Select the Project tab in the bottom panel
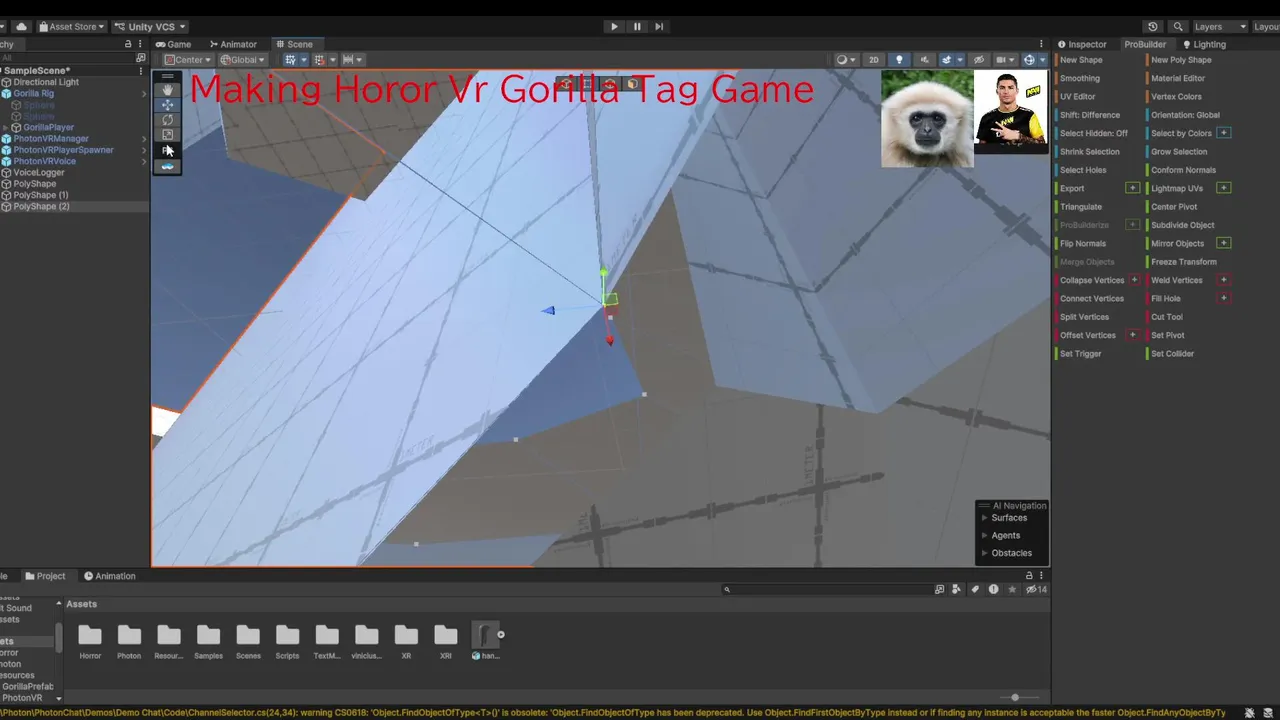The image size is (1280, 720). (x=45, y=576)
